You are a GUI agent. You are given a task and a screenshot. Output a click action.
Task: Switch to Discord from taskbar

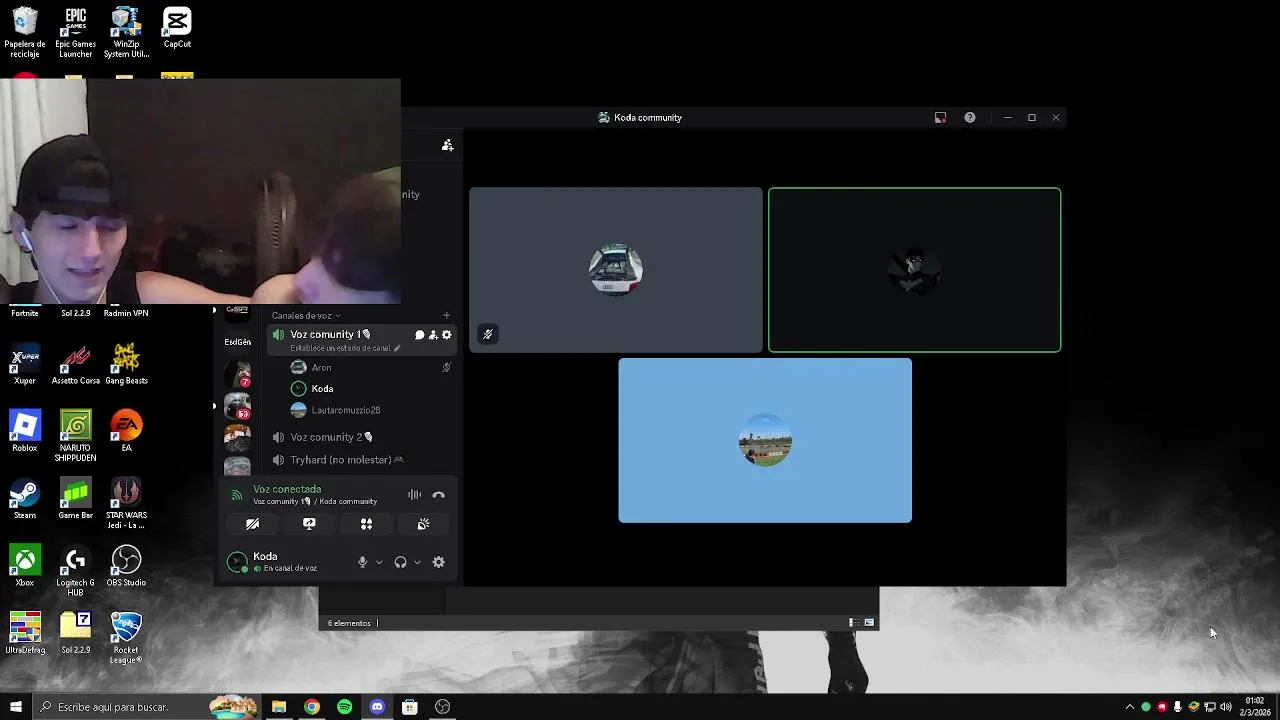point(377,707)
